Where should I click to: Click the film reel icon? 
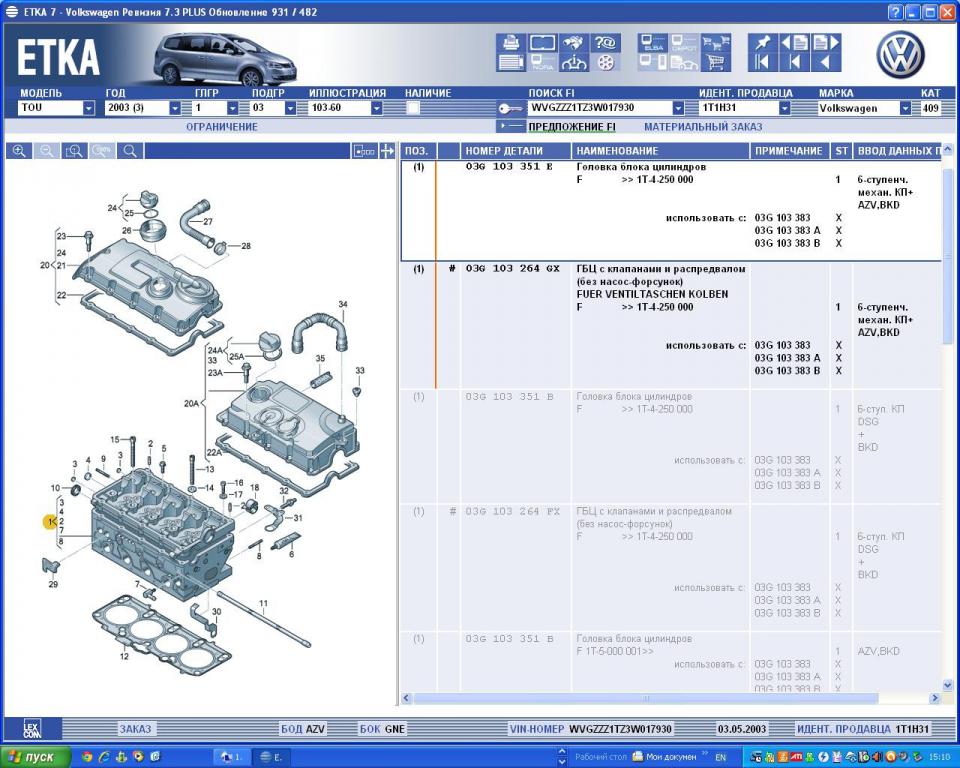tap(605, 62)
